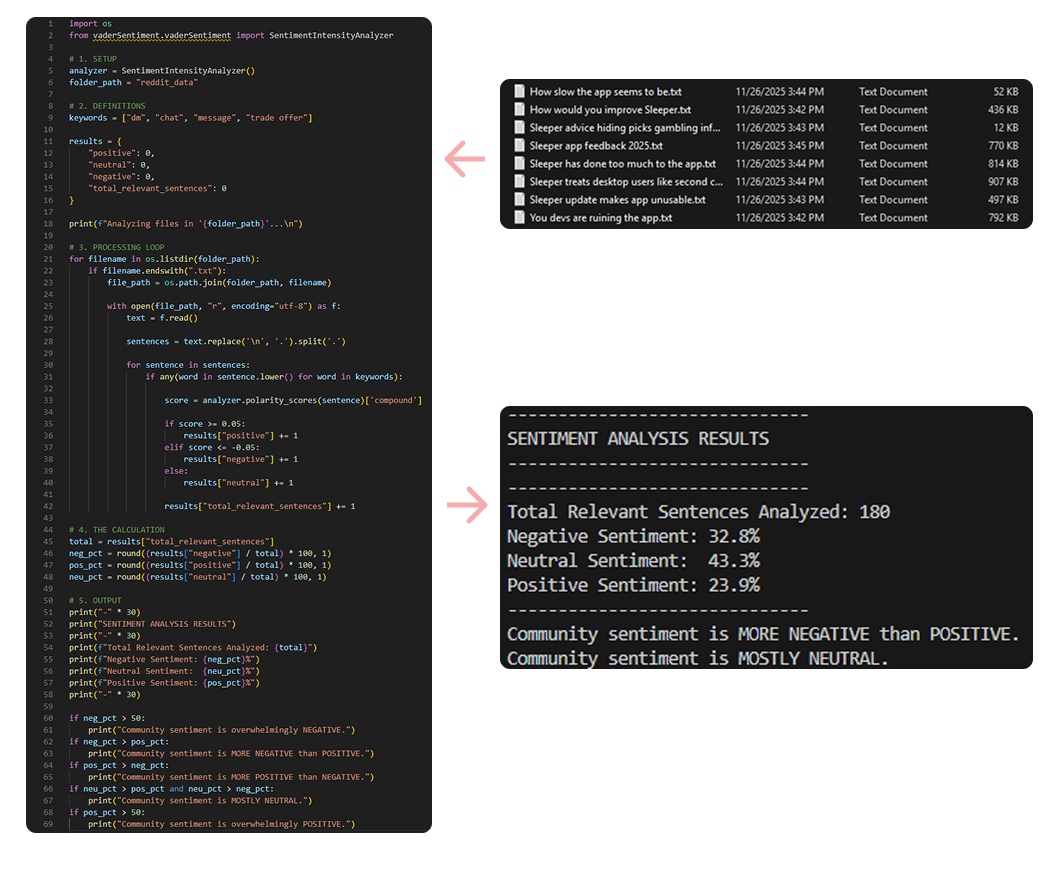Click the document icon next to 'How slow the app seems to be.txt'
The height and width of the screenshot is (871, 1045).
pos(518,91)
